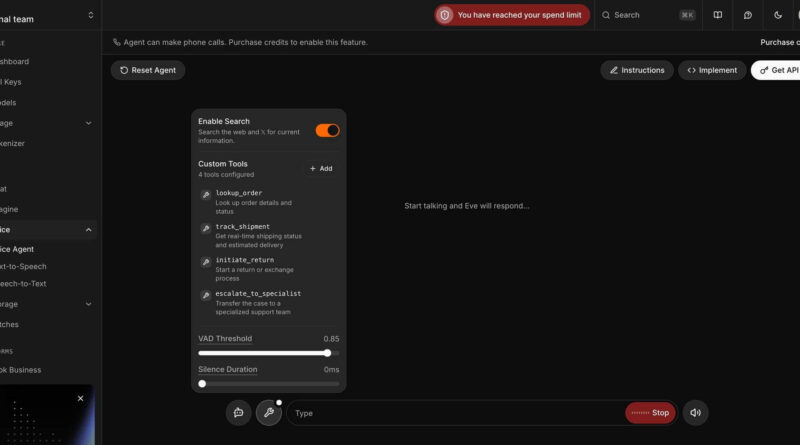
Task: Click the top Search field
Action: pos(648,15)
